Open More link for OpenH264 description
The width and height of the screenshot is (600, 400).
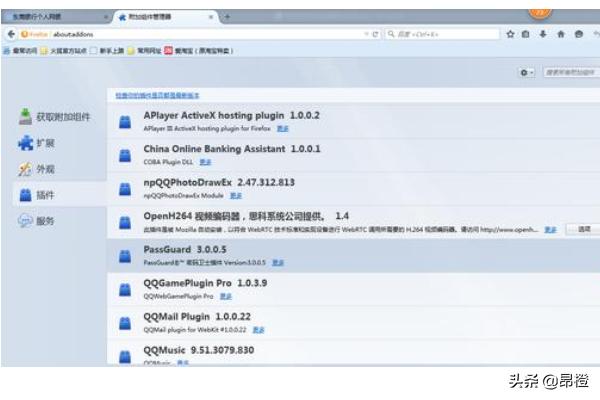pyautogui.click(x=550, y=230)
